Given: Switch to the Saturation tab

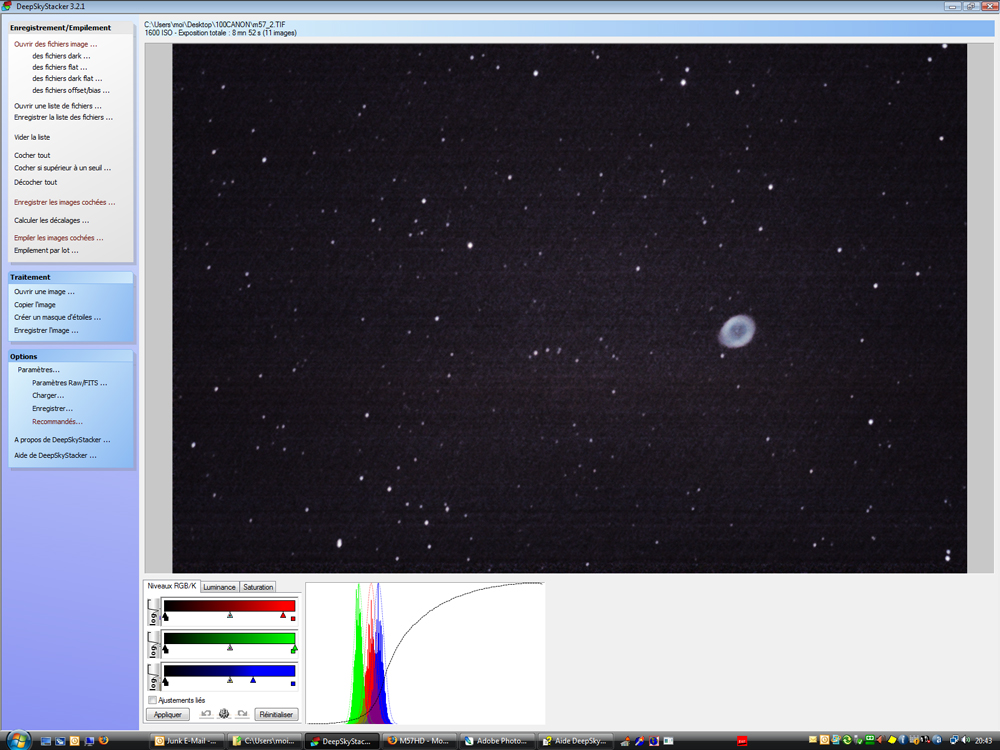Looking at the screenshot, I should [258, 587].
